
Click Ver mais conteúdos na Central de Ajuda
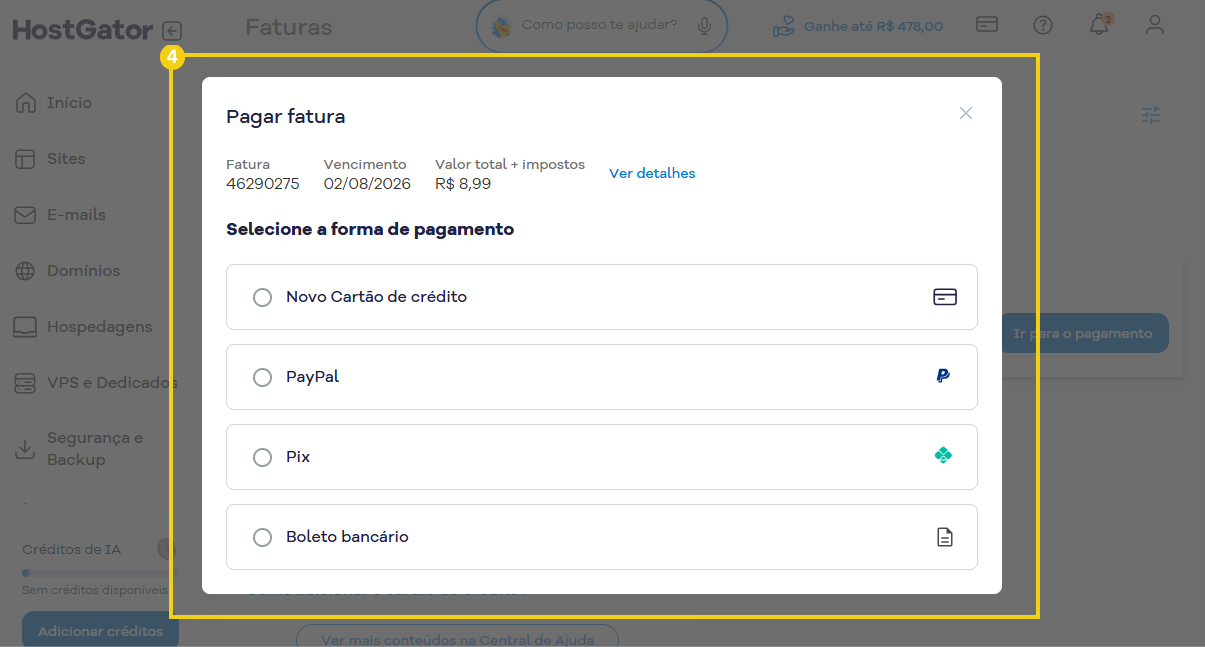click(x=458, y=639)
